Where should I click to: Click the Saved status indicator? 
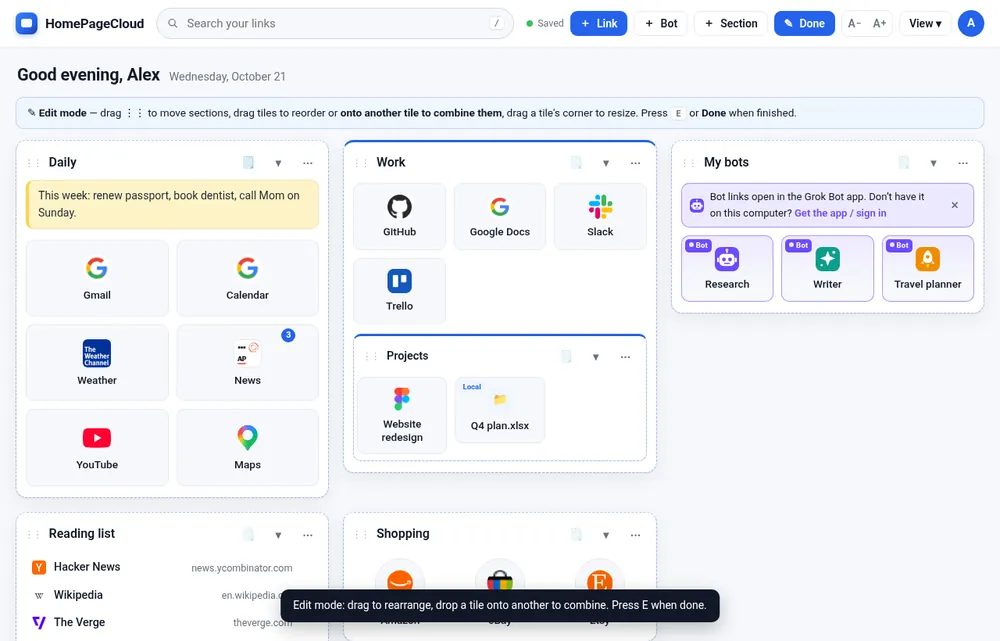545,24
